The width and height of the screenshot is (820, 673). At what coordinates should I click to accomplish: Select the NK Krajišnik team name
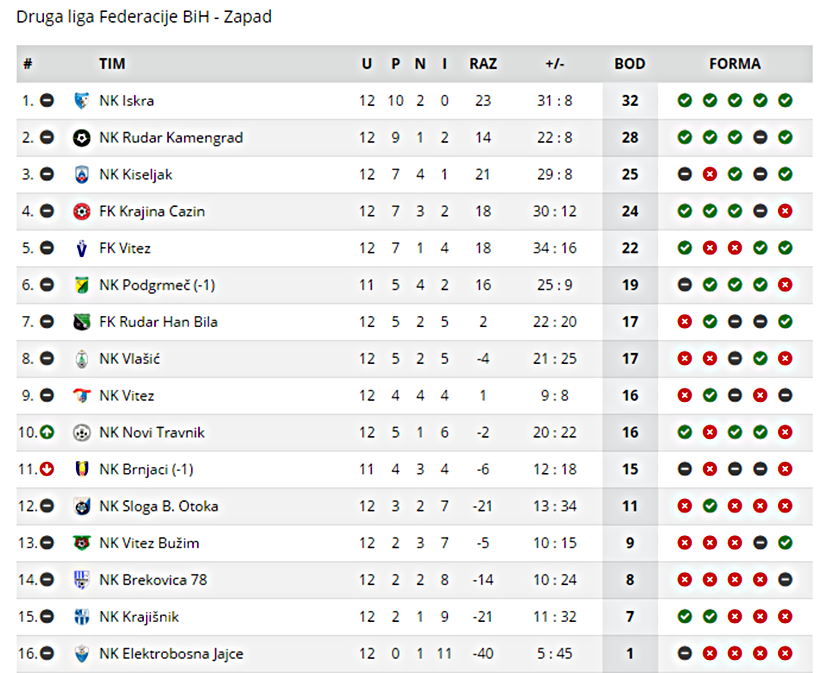(139, 617)
